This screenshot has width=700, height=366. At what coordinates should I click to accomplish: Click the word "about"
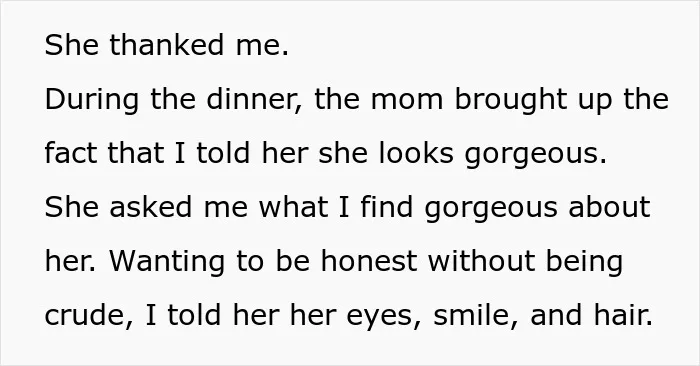609,207
